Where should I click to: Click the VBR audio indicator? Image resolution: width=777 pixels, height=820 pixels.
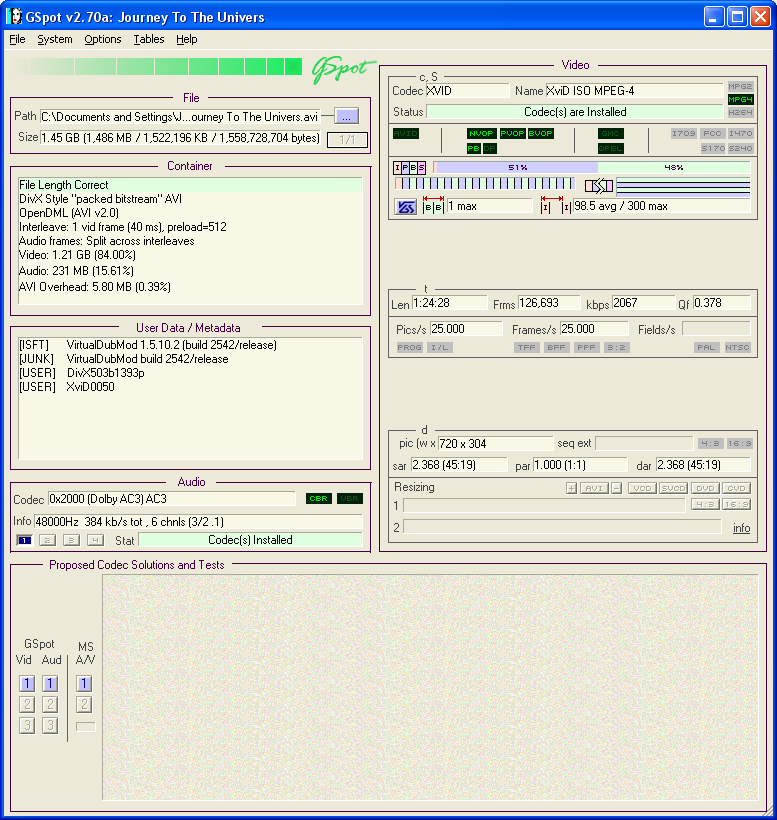(x=349, y=498)
